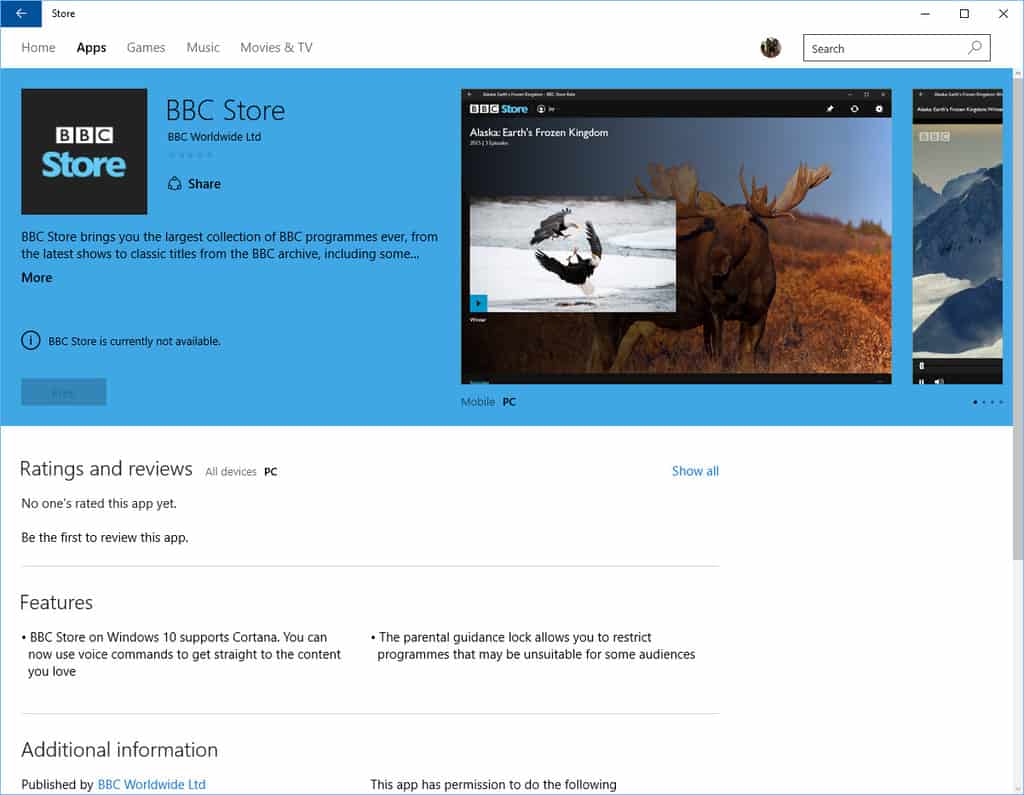Image resolution: width=1024 pixels, height=795 pixels.
Task: Switch to the Games tab
Action: [146, 48]
